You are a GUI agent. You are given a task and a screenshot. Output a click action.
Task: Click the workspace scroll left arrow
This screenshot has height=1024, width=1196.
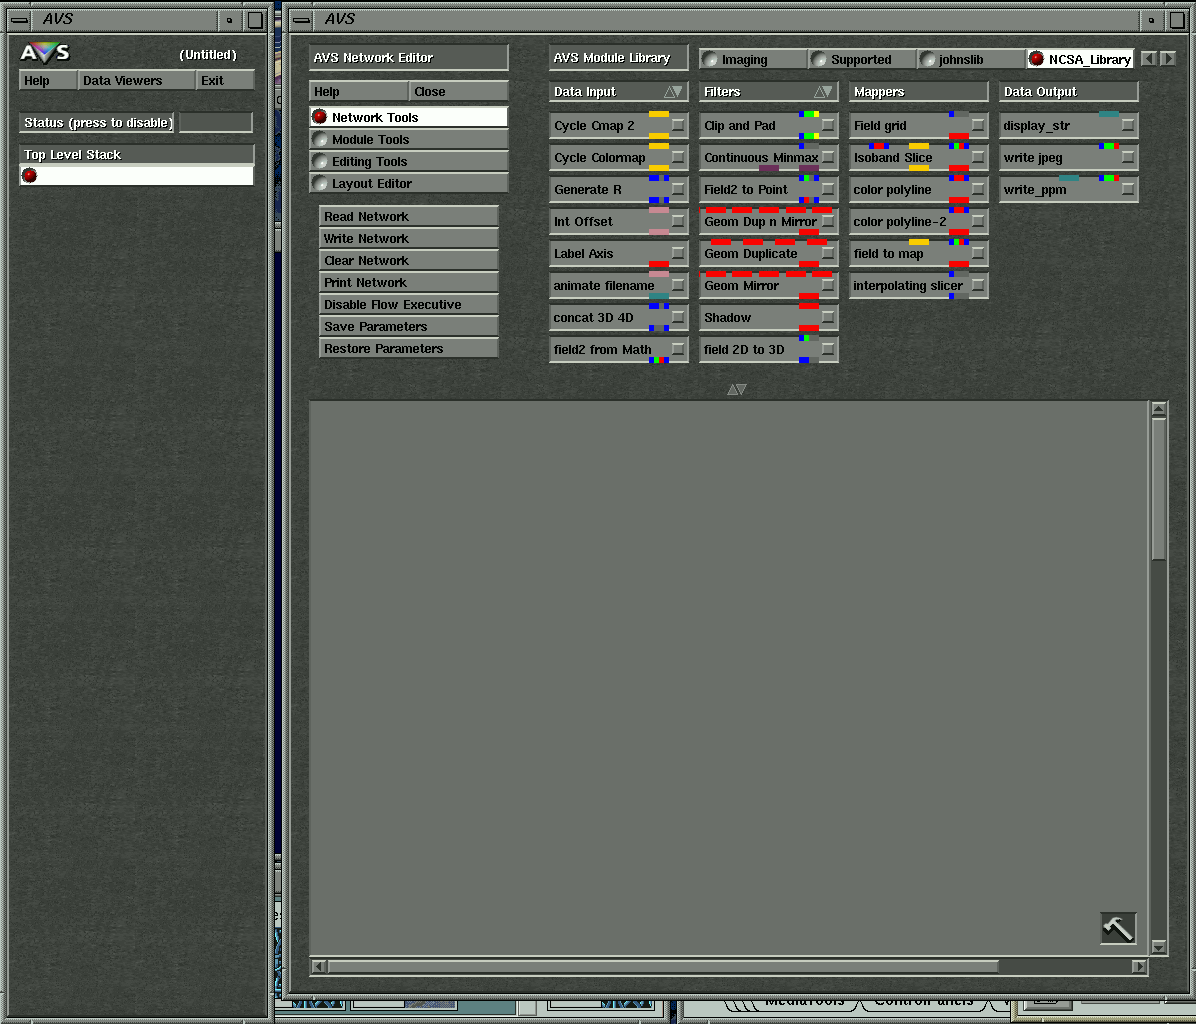click(319, 966)
